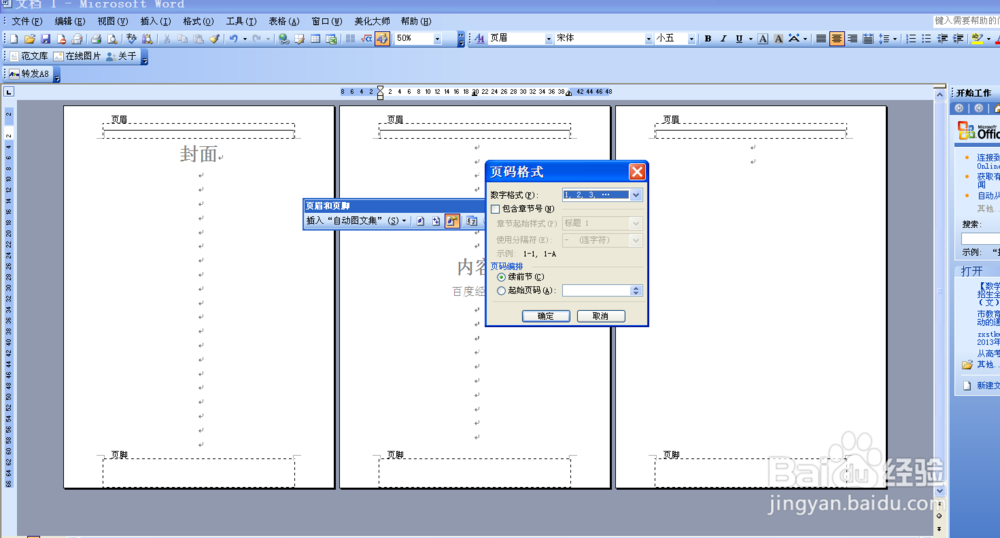
Task: Run the Spelling and Grammar check icon
Action: pos(131,39)
